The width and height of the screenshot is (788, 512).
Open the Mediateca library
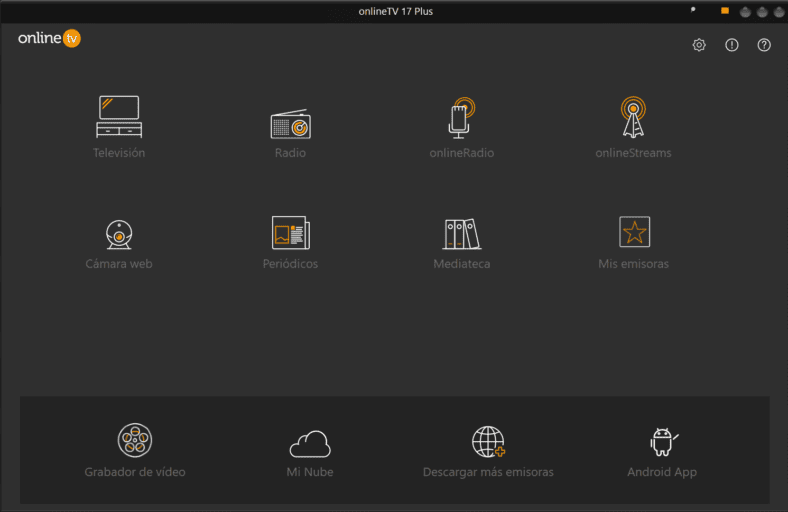tap(462, 244)
